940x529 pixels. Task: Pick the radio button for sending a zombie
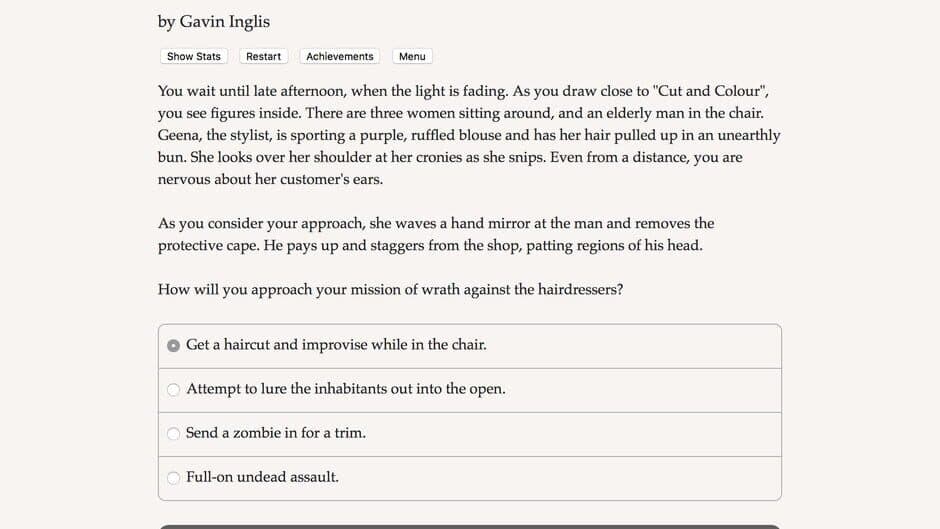(x=174, y=433)
